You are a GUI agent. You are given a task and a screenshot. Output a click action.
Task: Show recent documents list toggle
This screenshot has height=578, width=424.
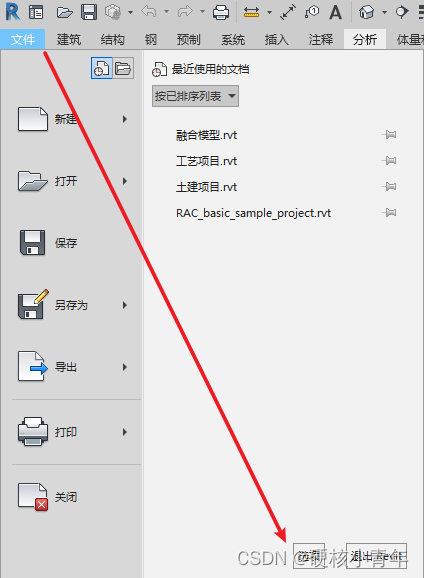tap(101, 68)
